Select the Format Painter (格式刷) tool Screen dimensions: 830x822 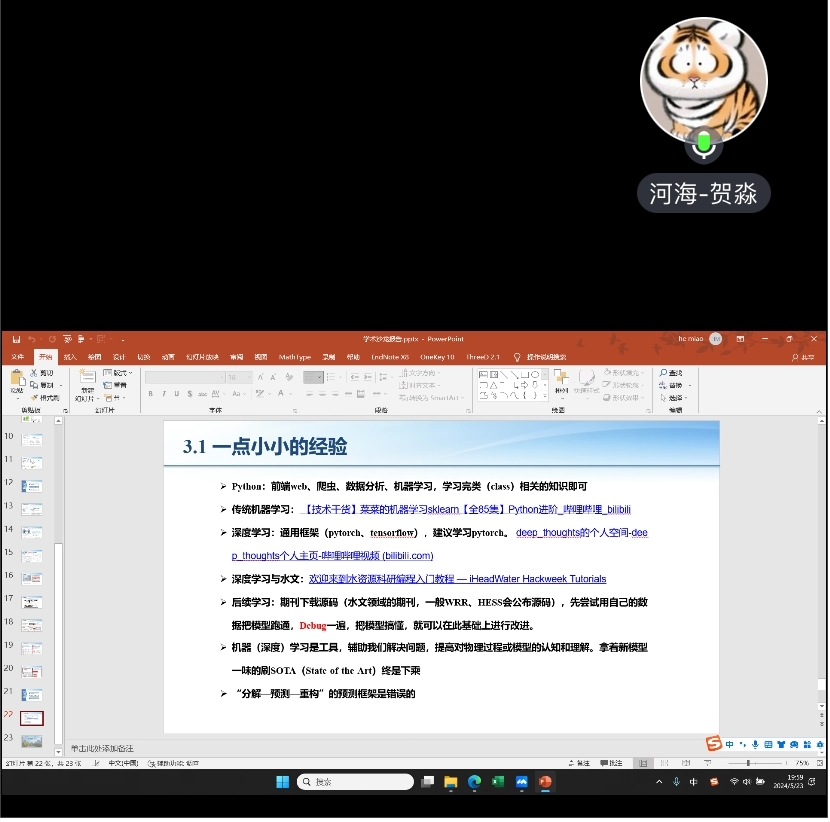pyautogui.click(x=44, y=397)
